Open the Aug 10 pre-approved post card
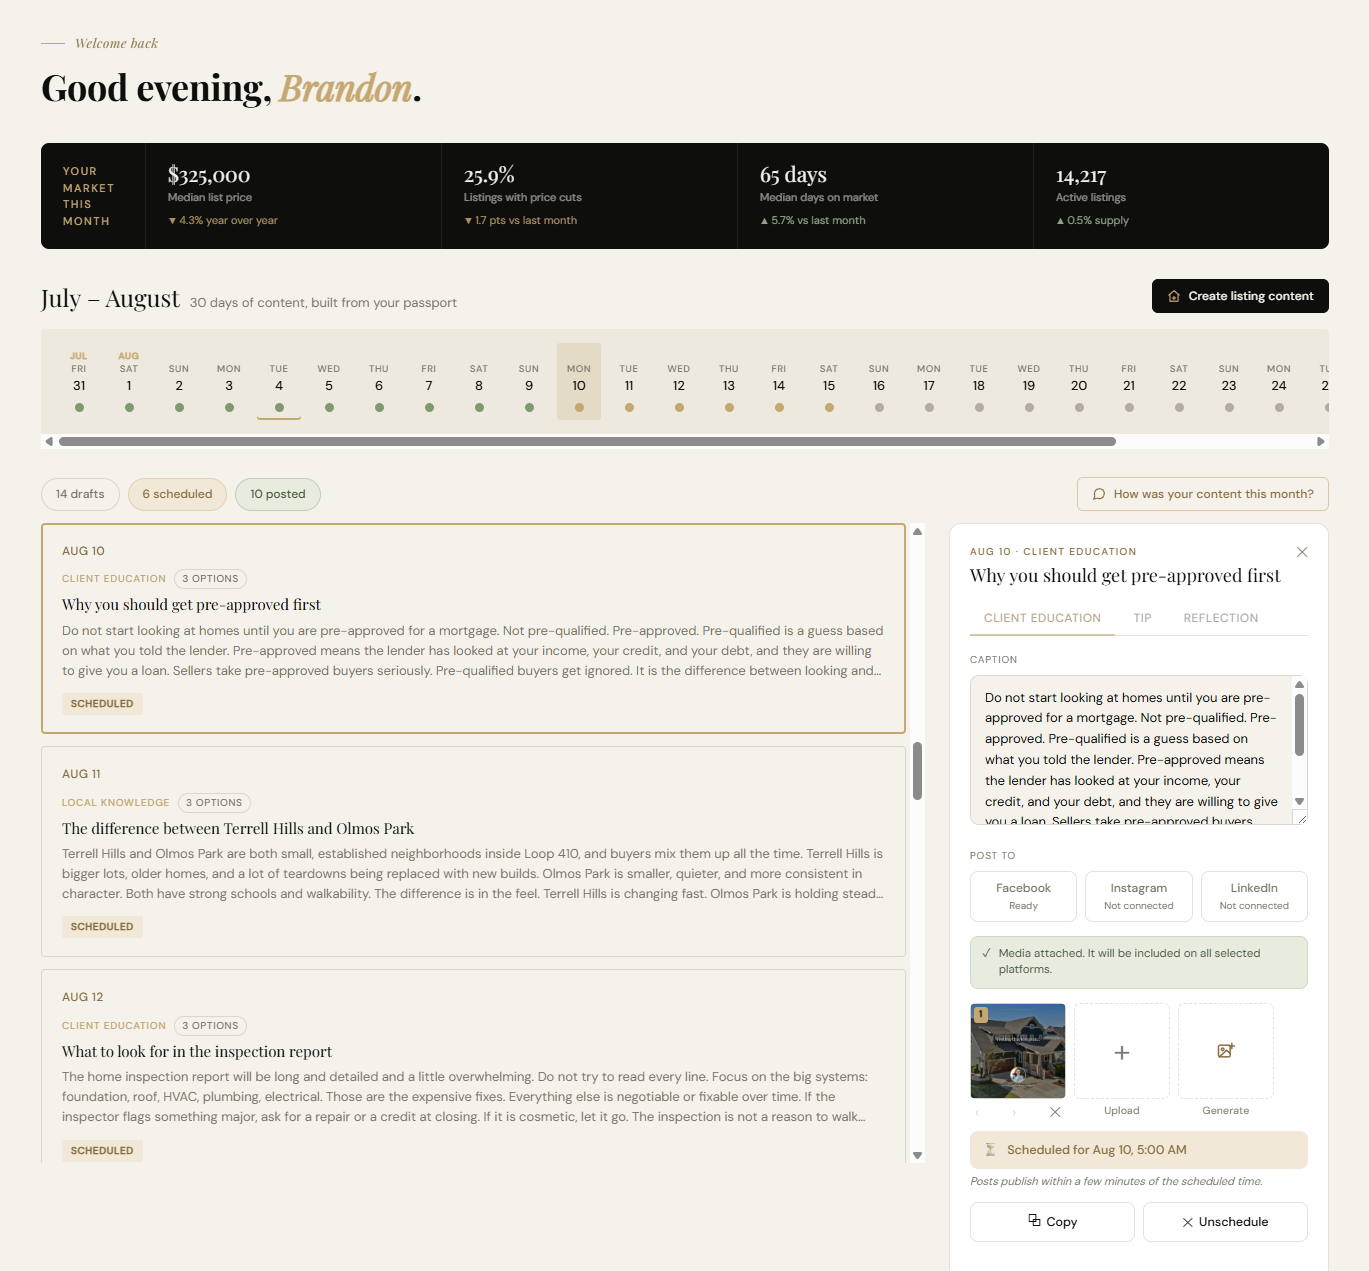 point(473,628)
